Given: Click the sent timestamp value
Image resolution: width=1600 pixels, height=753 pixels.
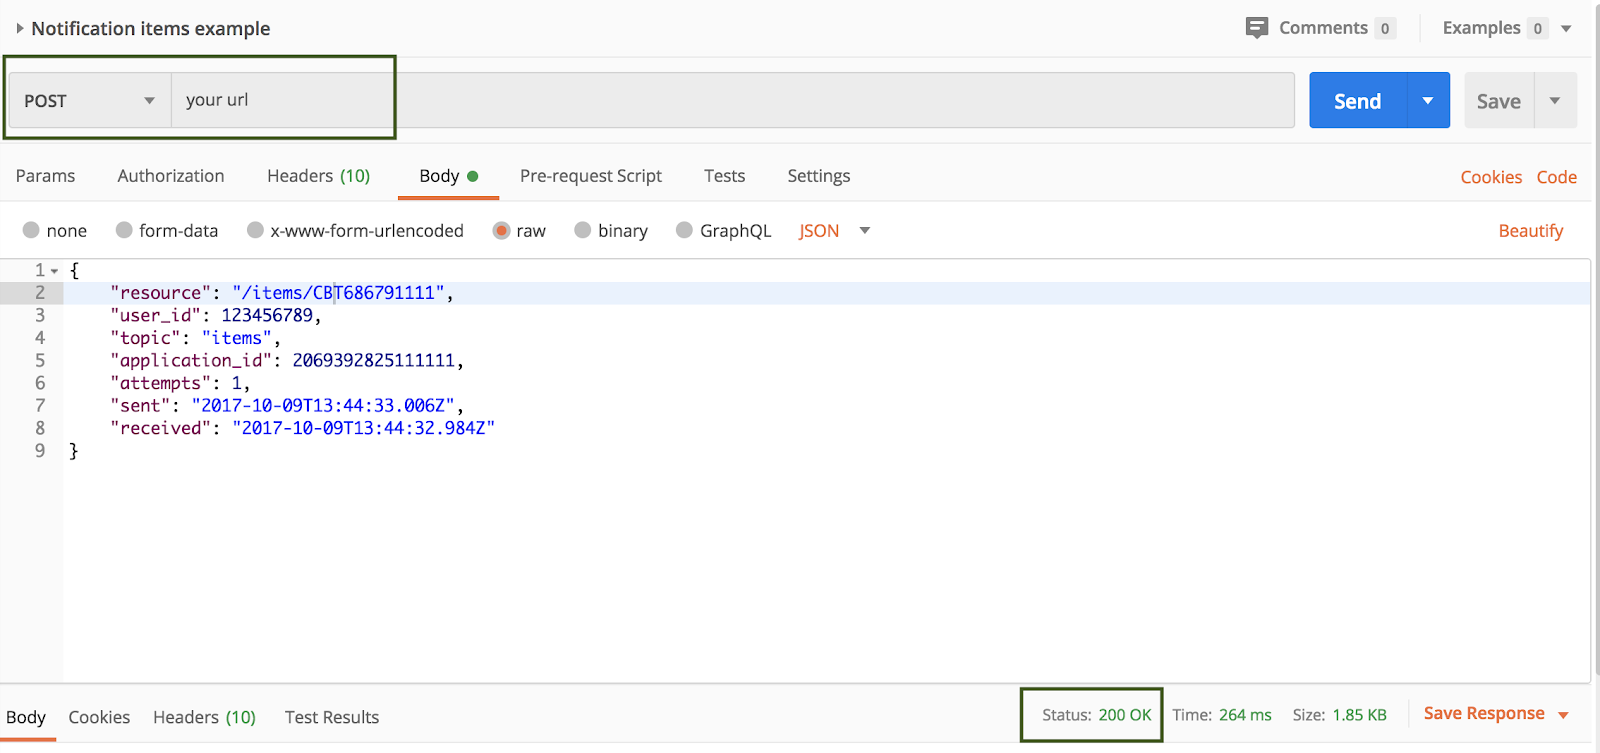Looking at the screenshot, I should coord(323,406).
